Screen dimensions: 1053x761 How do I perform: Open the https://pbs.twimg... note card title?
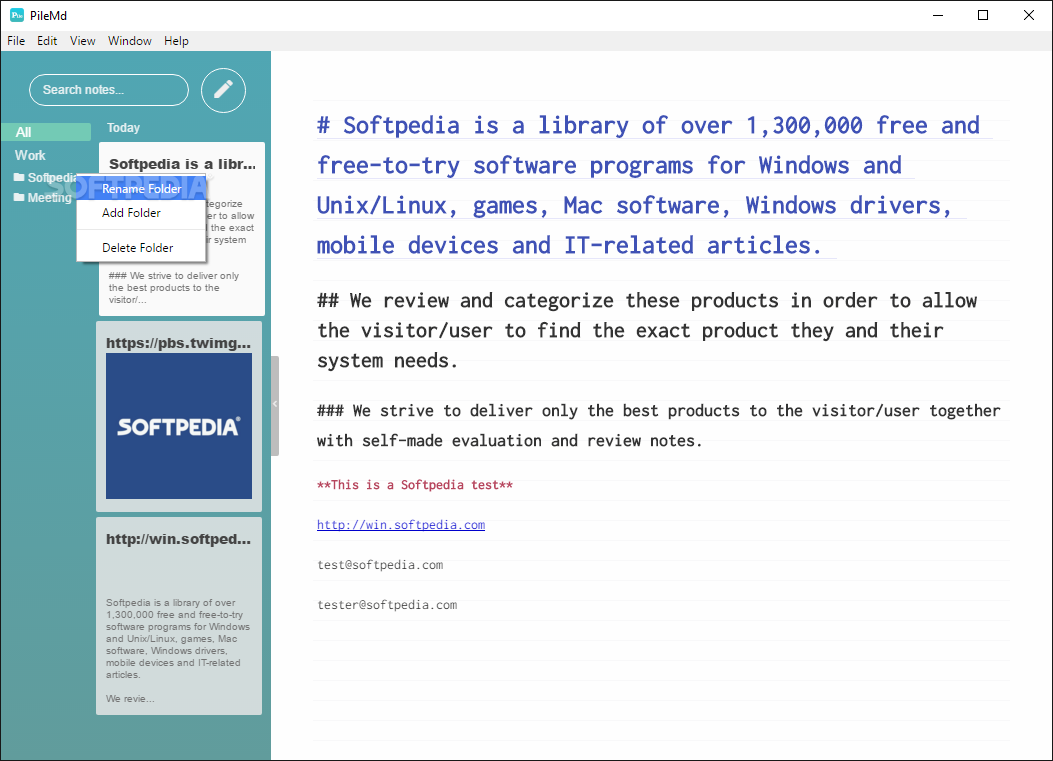[179, 343]
